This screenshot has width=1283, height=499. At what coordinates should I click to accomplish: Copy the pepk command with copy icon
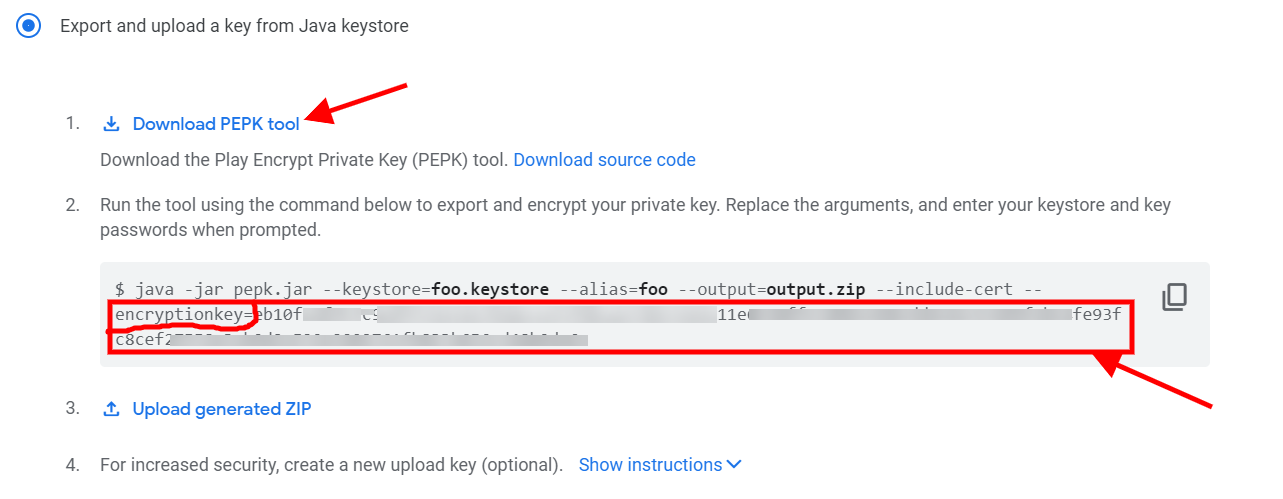(1174, 297)
